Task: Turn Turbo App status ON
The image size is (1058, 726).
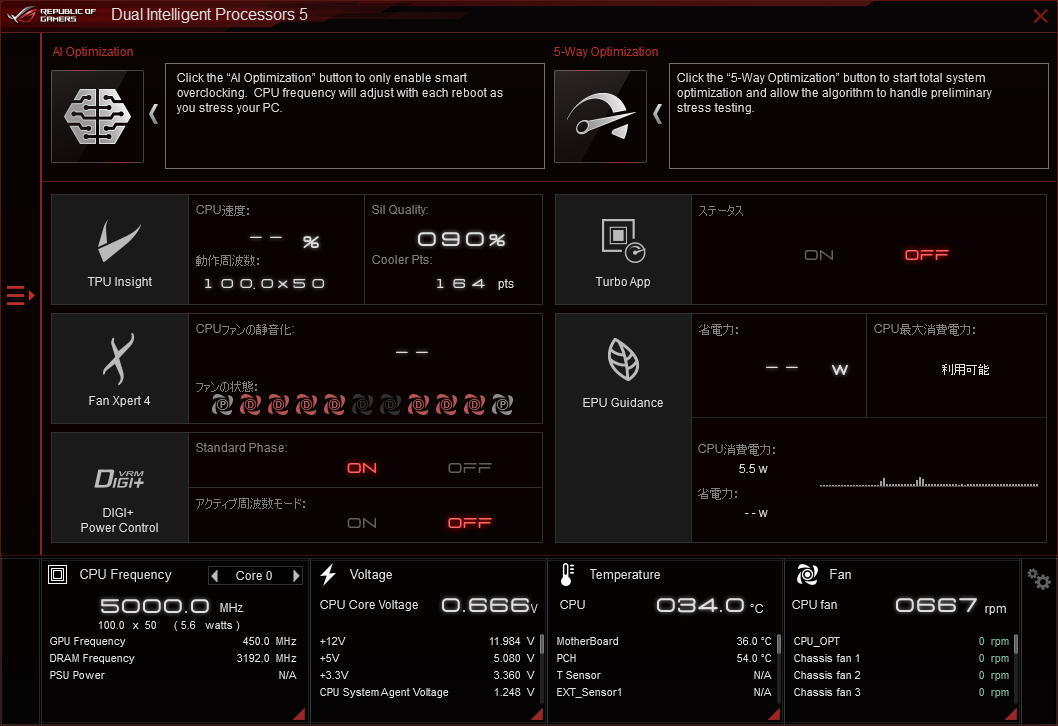Action: coord(818,255)
